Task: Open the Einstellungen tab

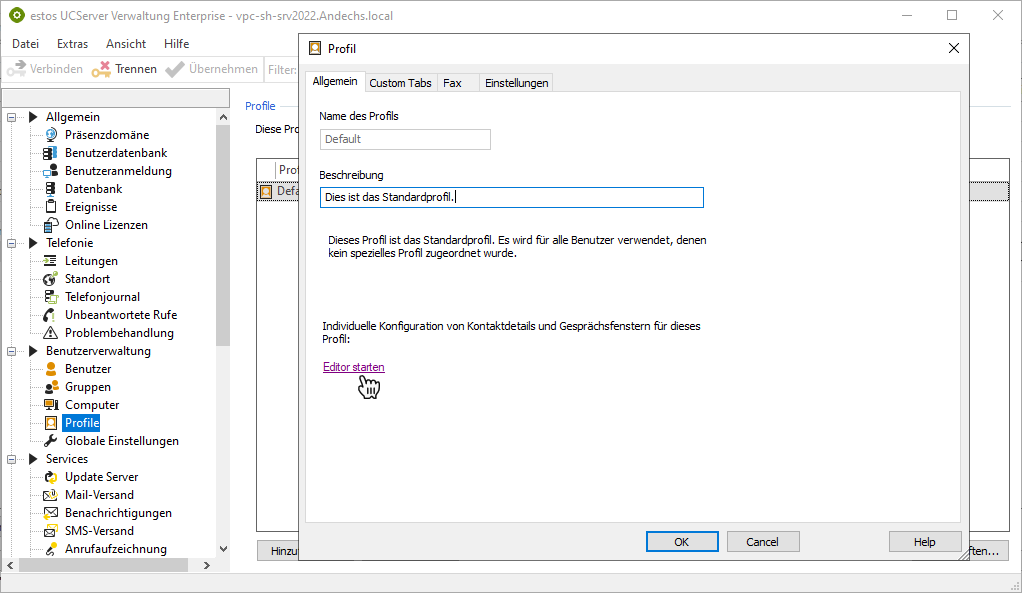Action: 516,83
